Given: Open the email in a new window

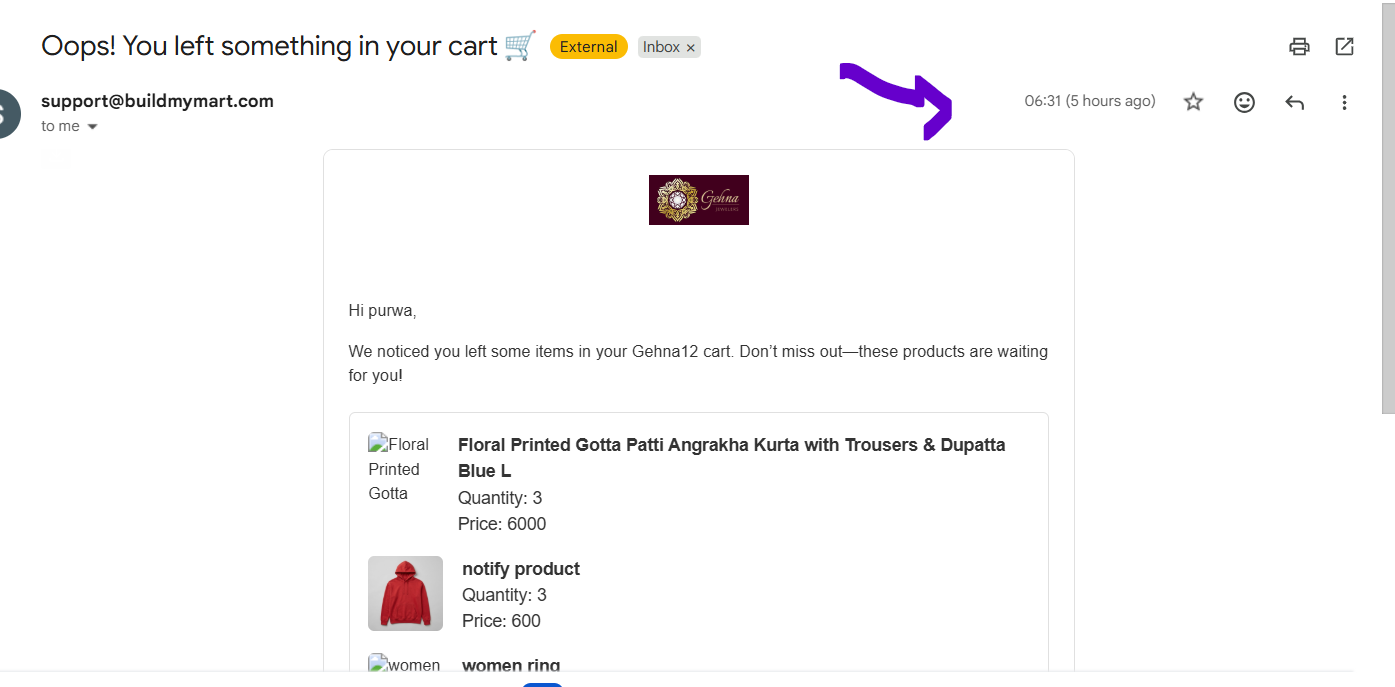Looking at the screenshot, I should click(x=1345, y=46).
